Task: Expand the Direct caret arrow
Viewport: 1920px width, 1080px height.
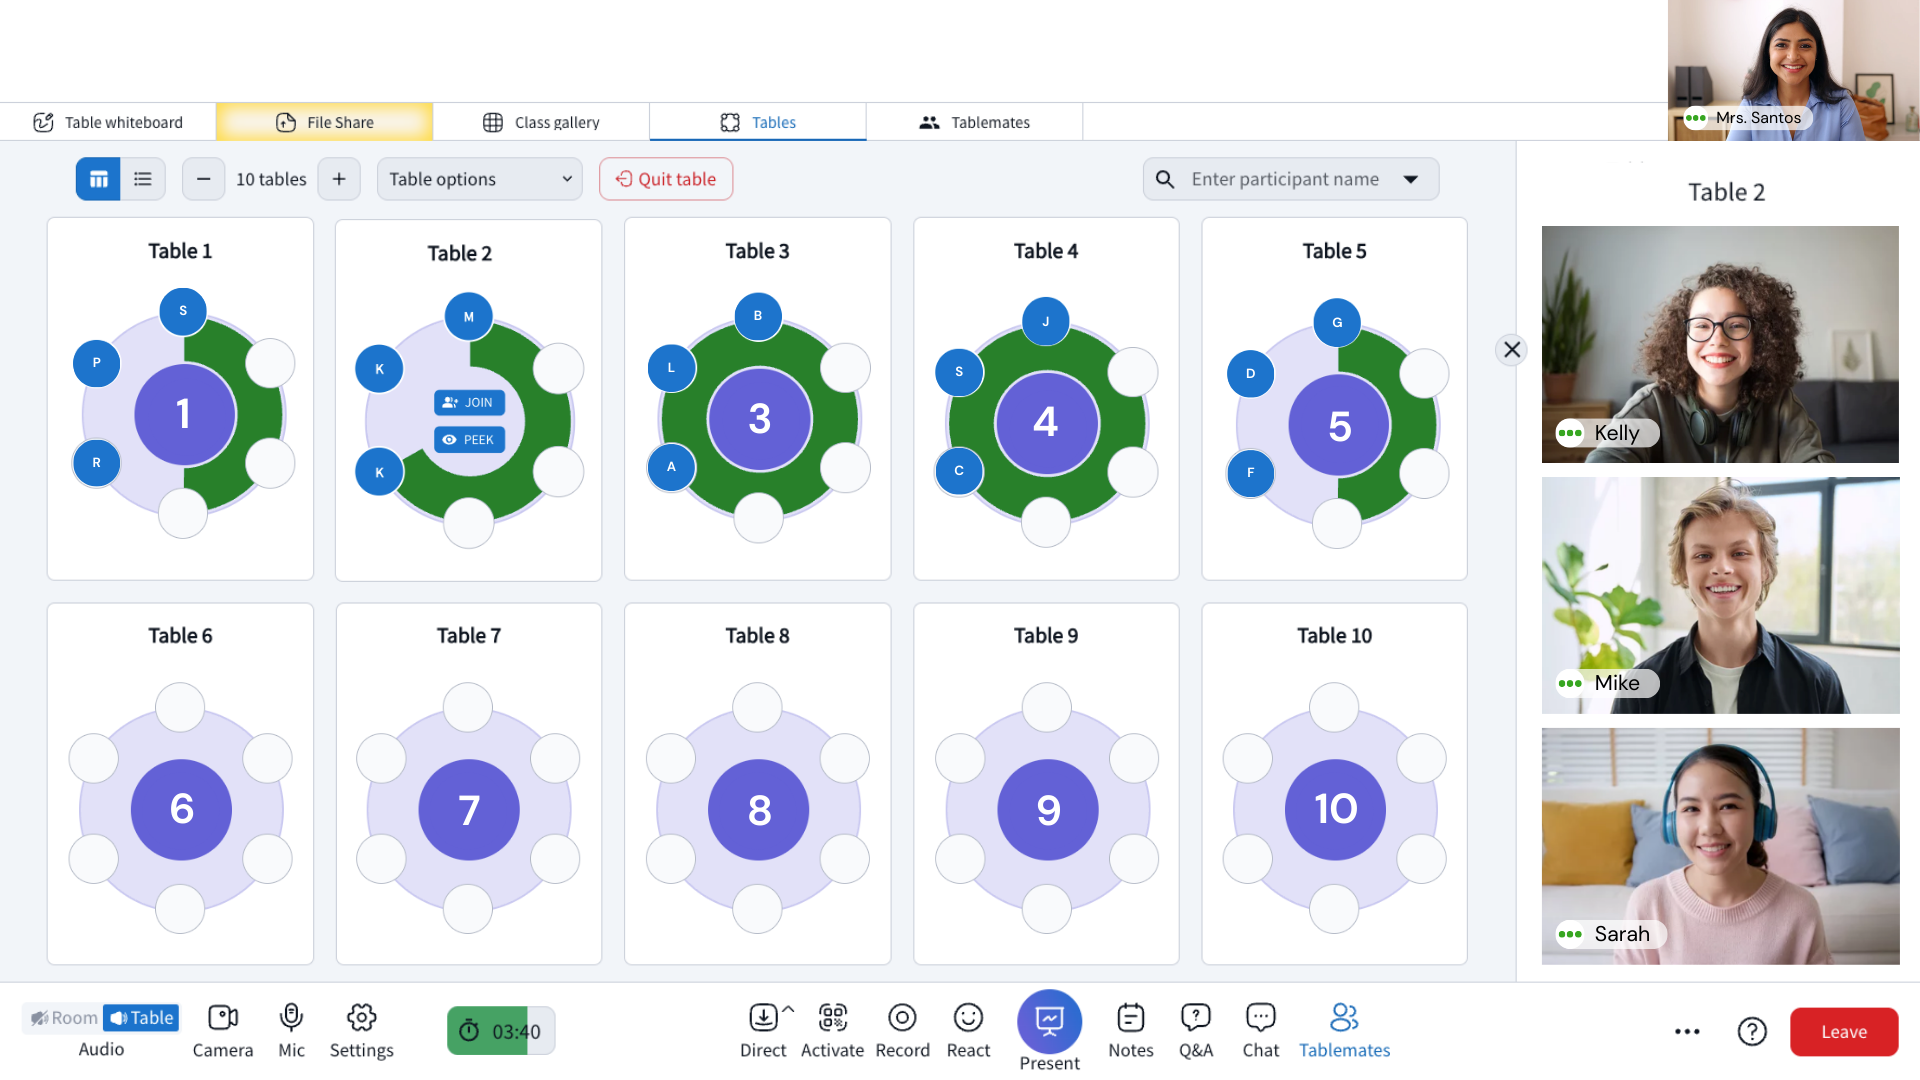Action: (x=788, y=1009)
